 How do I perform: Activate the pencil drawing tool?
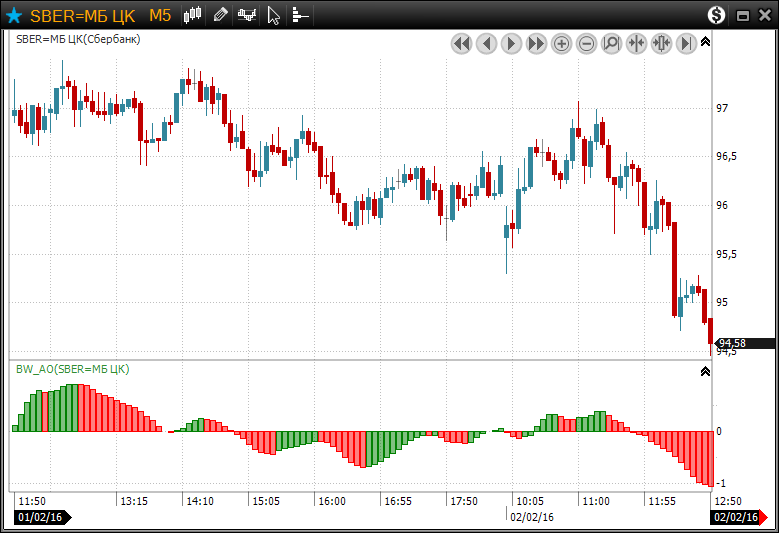click(x=220, y=15)
